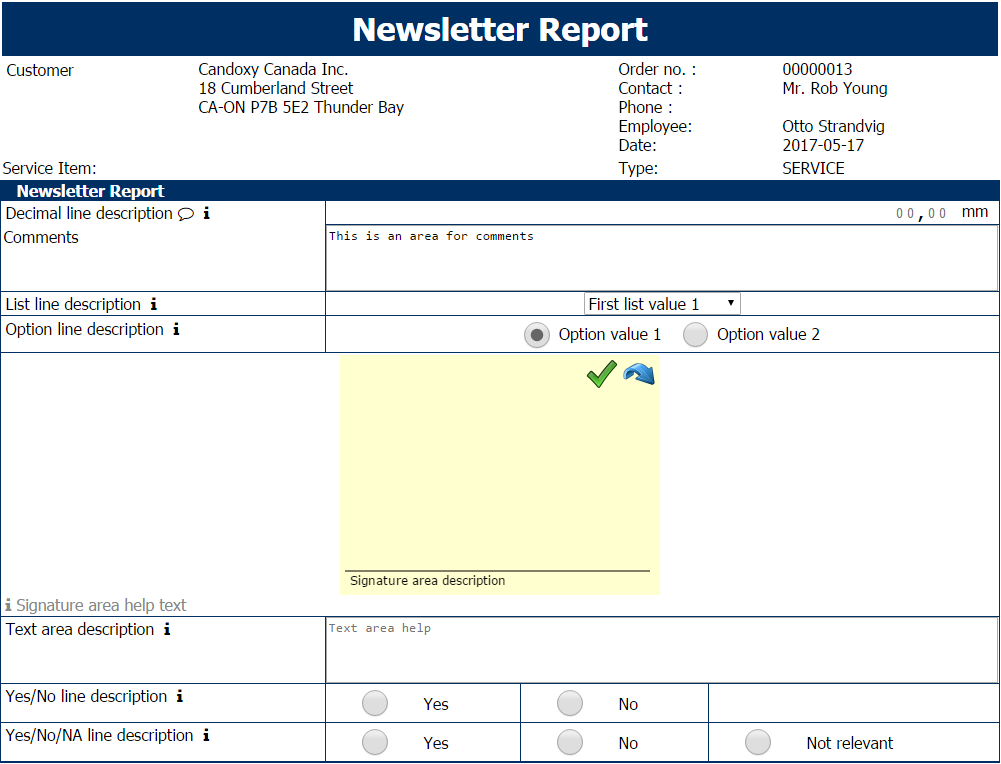Click info icon next to Decimal line description
Image resolution: width=1001 pixels, height=764 pixels.
coord(207,214)
